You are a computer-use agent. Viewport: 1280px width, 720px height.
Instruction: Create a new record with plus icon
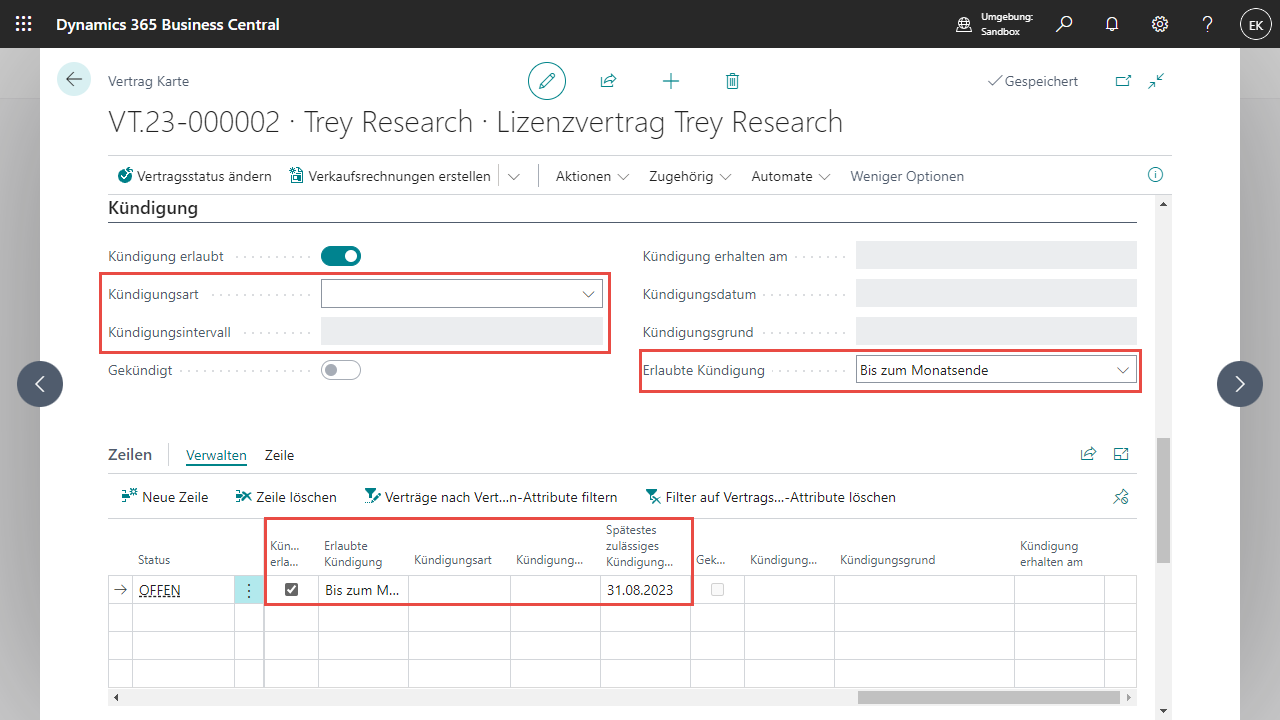(x=671, y=81)
